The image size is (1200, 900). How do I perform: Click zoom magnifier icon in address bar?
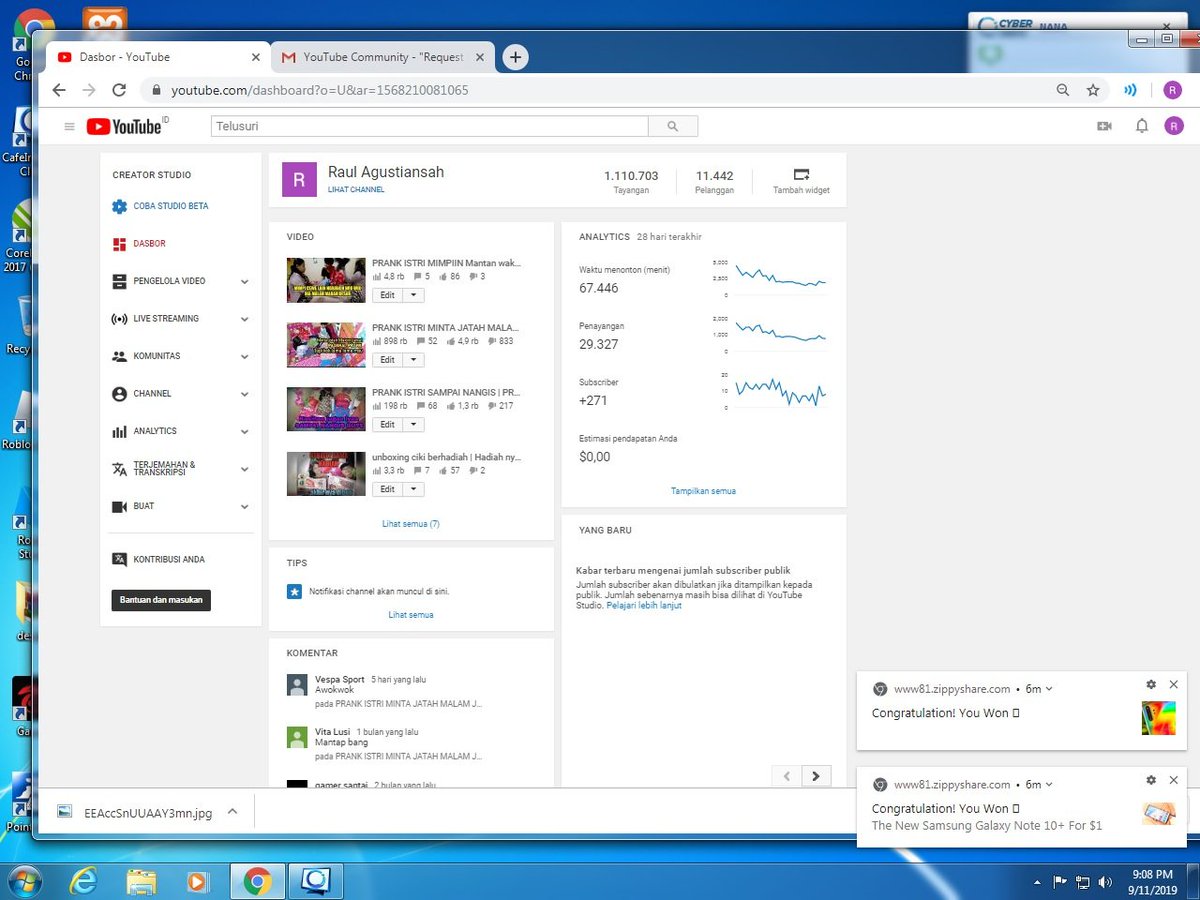point(1063,90)
